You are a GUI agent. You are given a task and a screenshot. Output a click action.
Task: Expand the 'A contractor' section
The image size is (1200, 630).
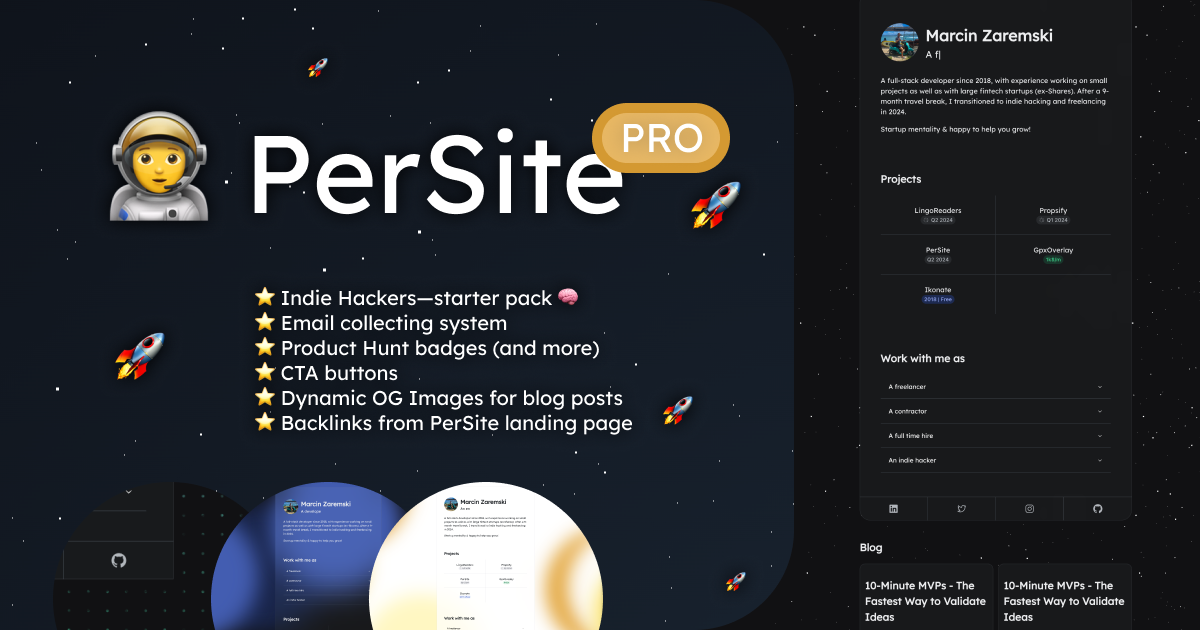tap(996, 411)
